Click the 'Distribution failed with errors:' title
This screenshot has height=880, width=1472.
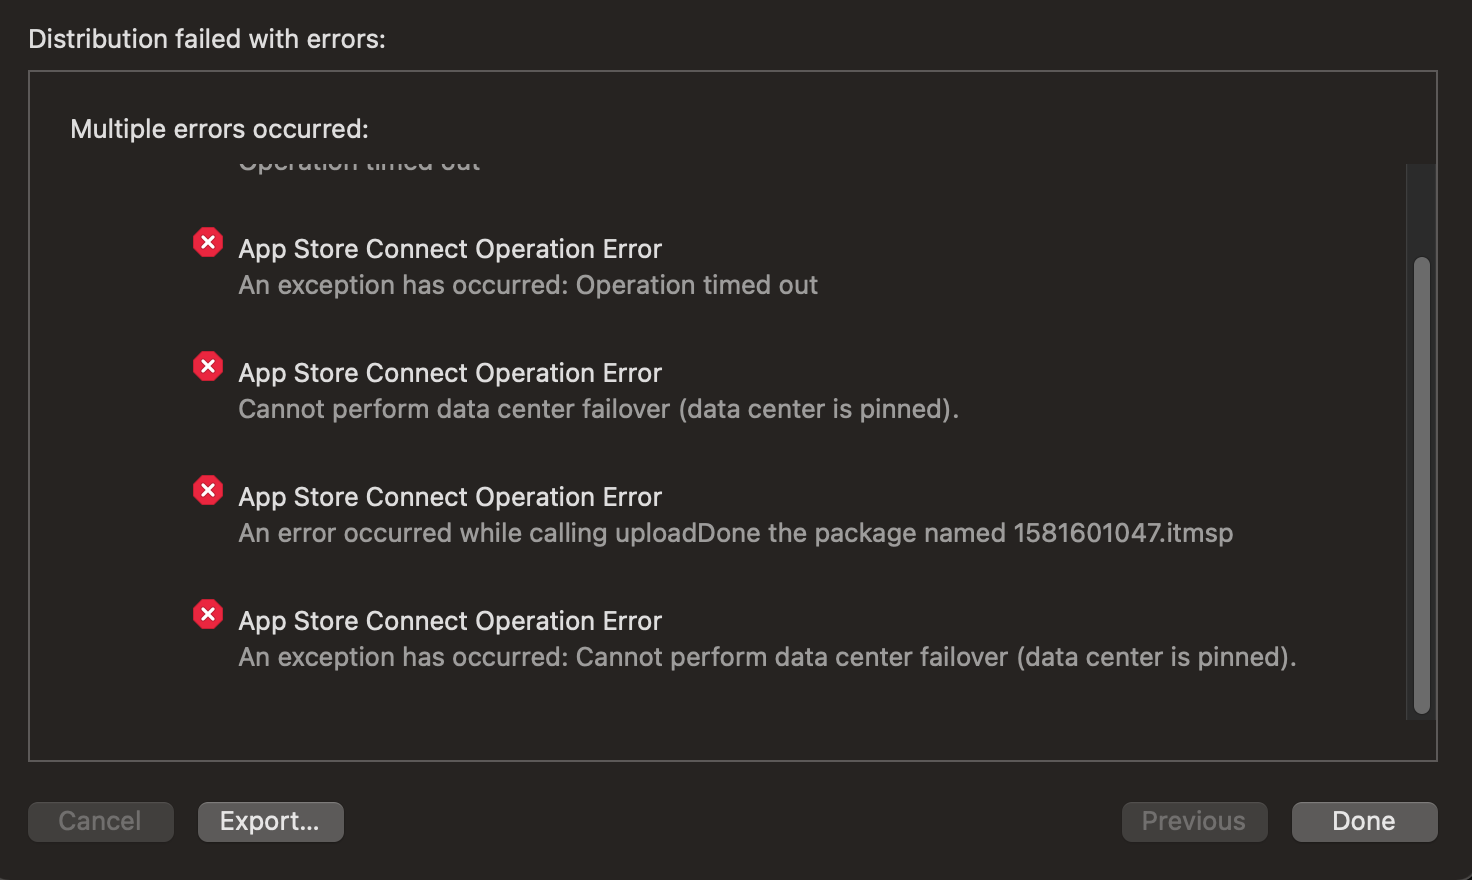point(207,39)
